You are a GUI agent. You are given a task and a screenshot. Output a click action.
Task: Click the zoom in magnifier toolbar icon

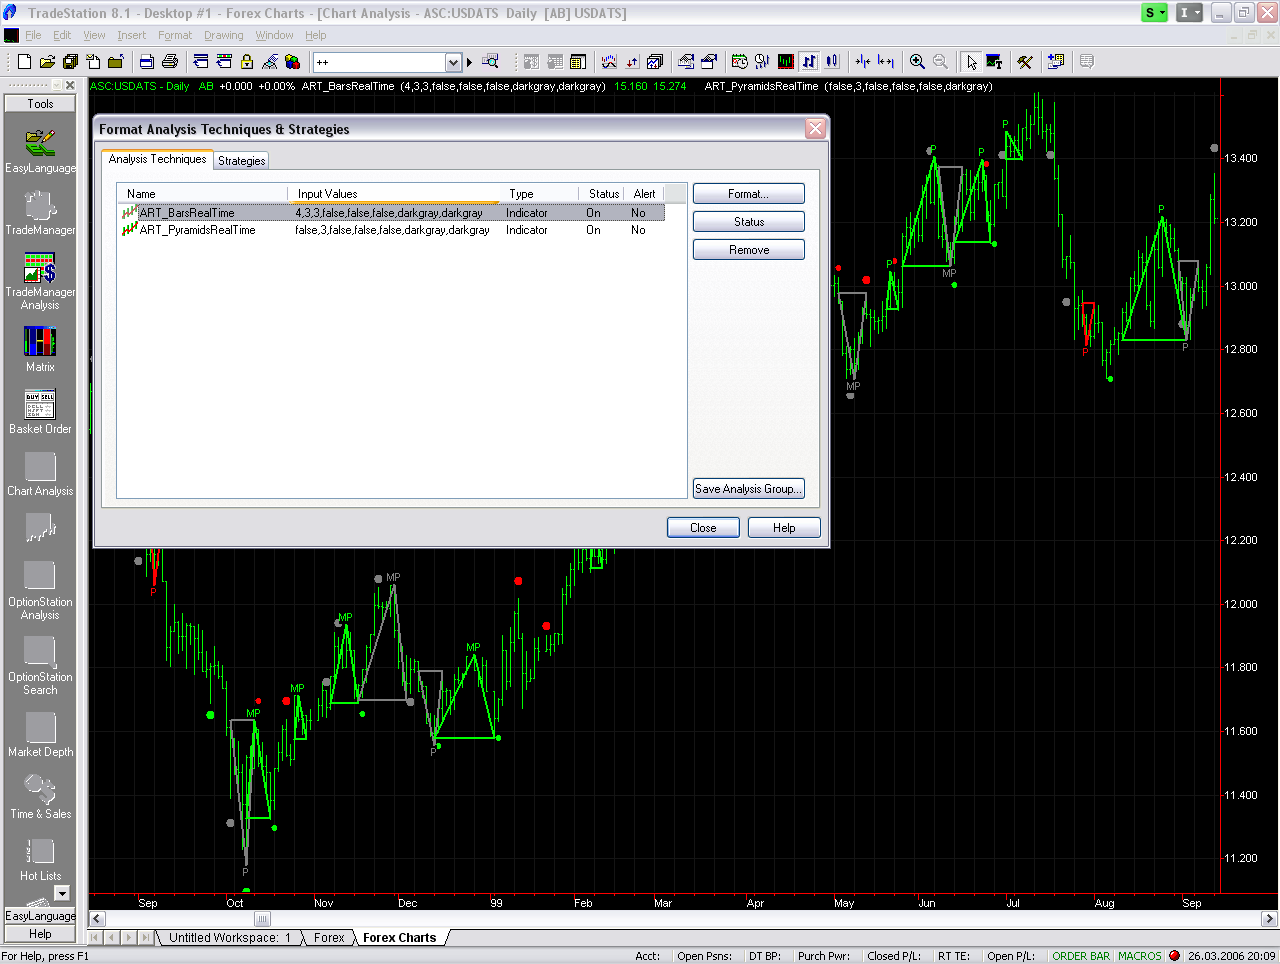[x=917, y=62]
